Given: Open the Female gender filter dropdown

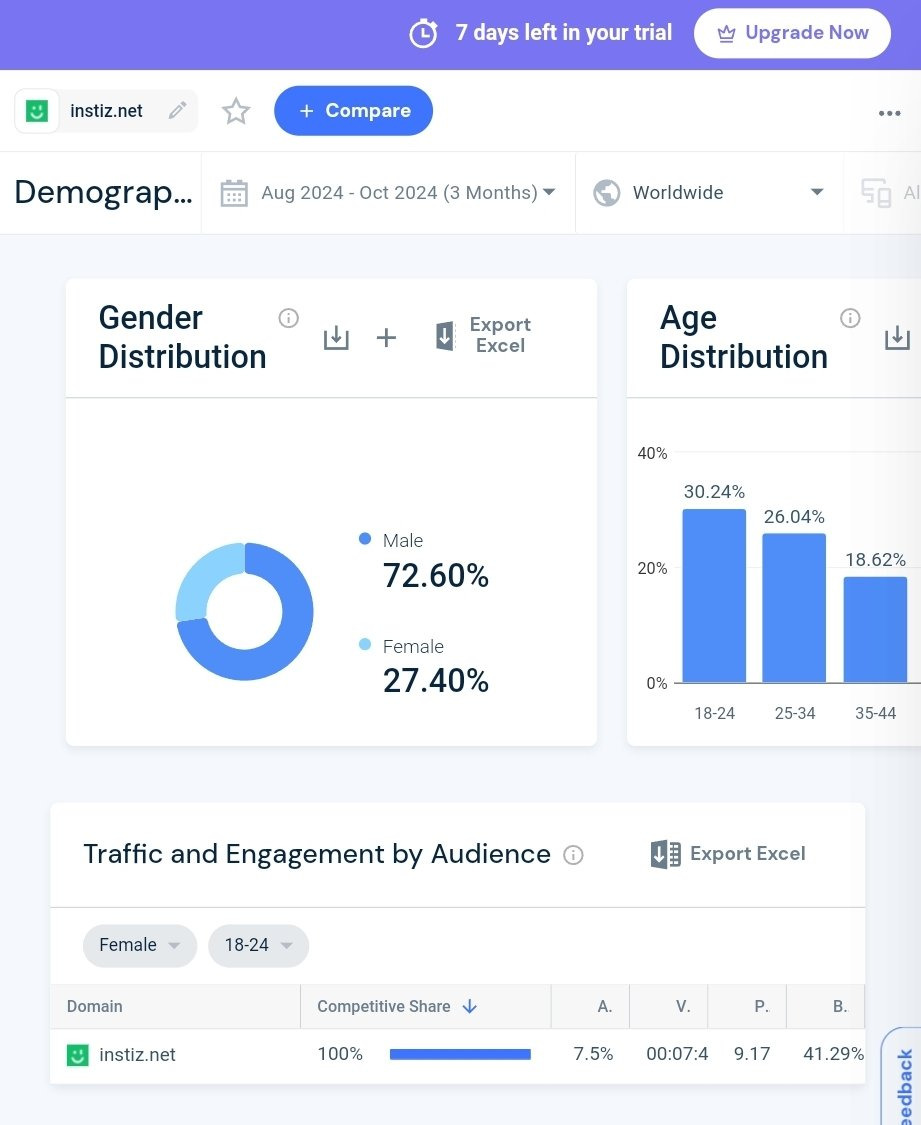Looking at the screenshot, I should [140, 946].
